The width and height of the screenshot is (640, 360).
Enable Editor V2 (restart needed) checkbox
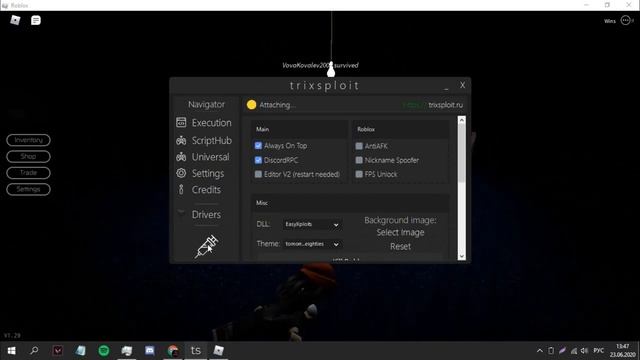258,174
